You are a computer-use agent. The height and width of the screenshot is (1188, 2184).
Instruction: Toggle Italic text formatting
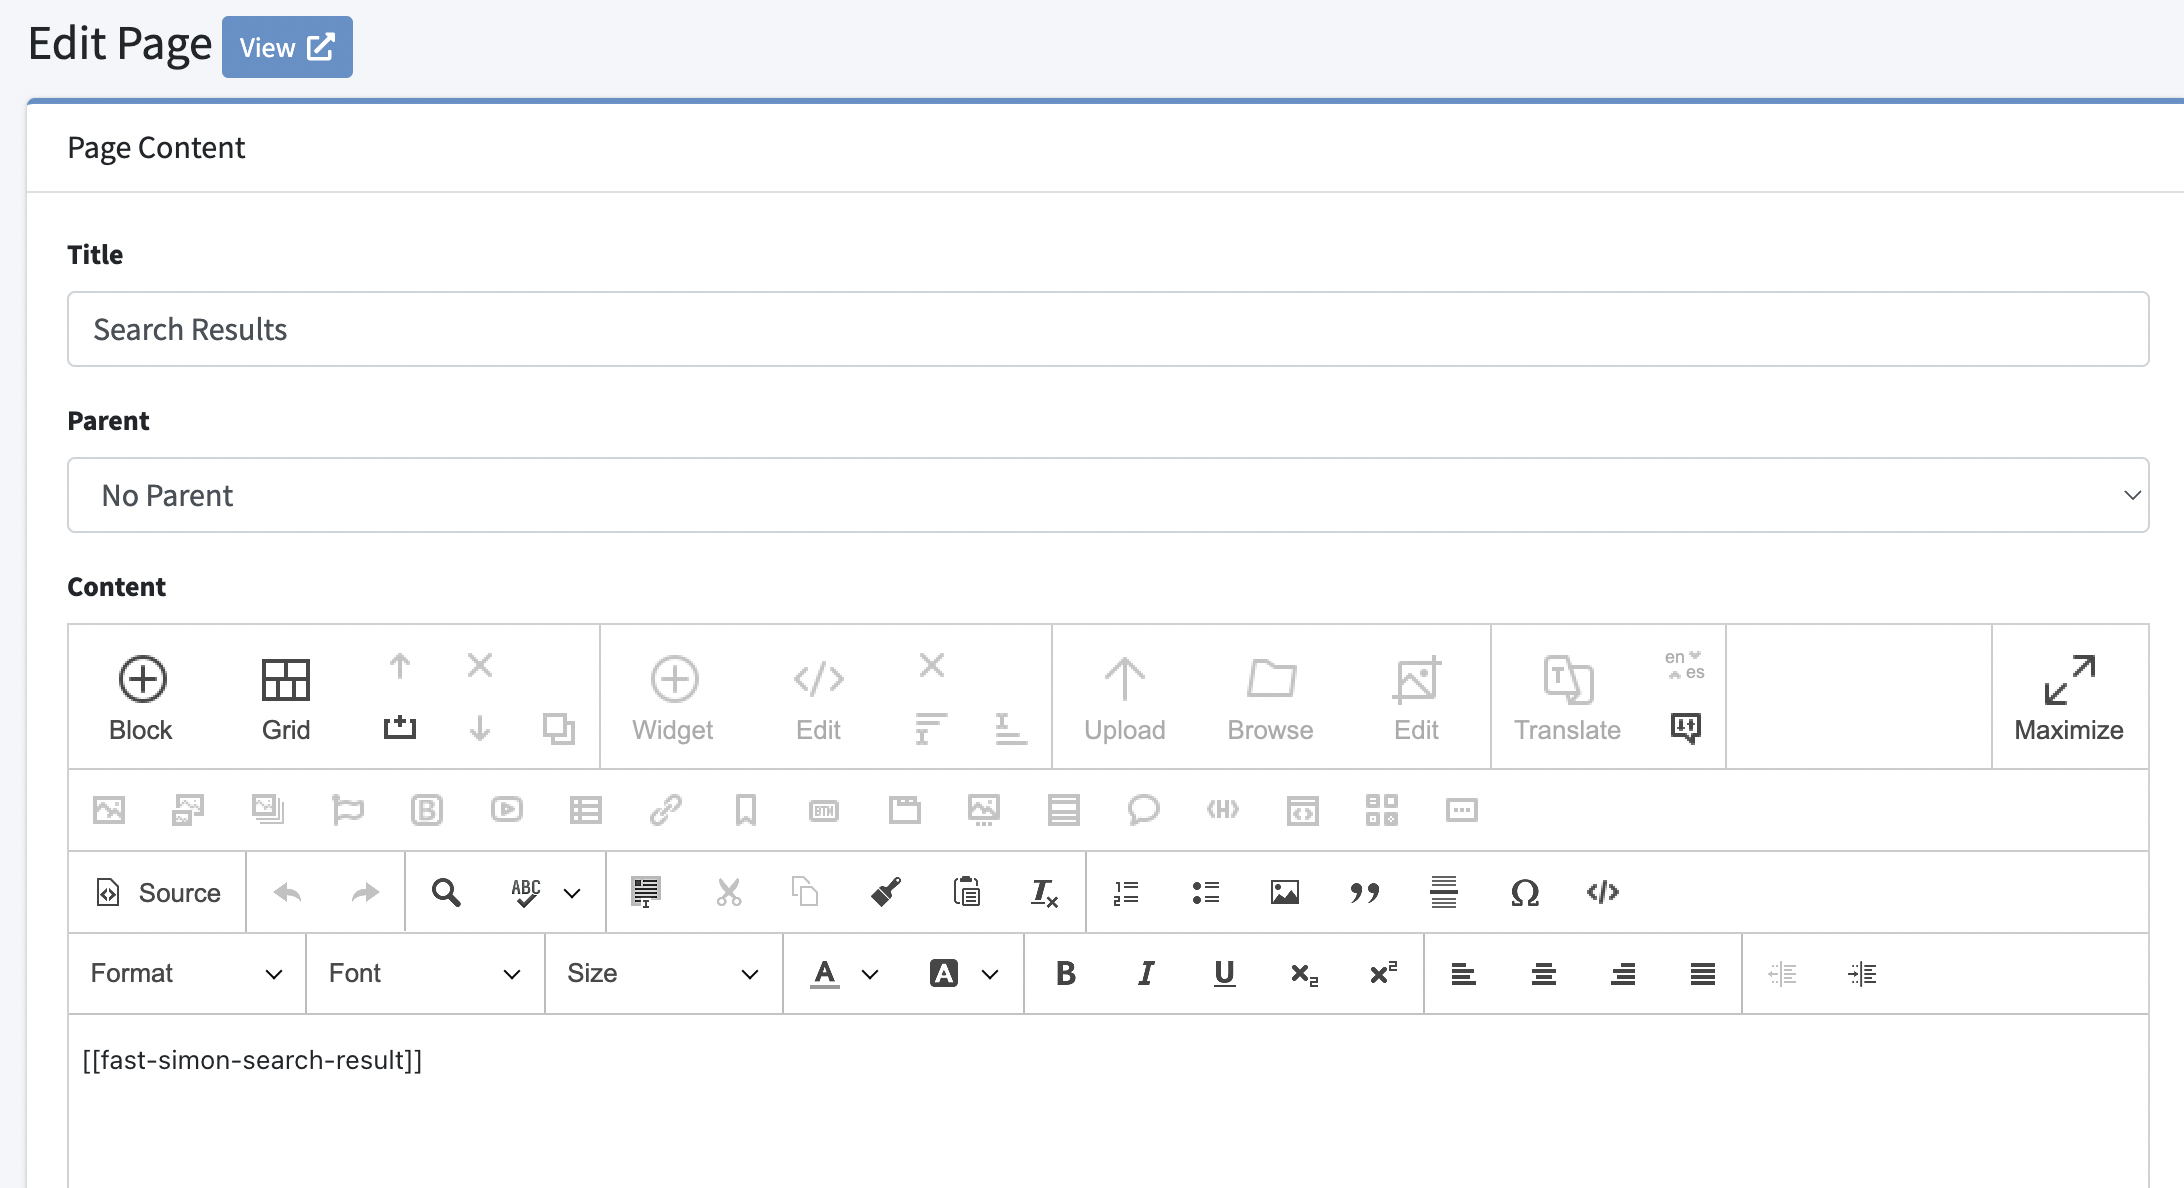[x=1146, y=973]
